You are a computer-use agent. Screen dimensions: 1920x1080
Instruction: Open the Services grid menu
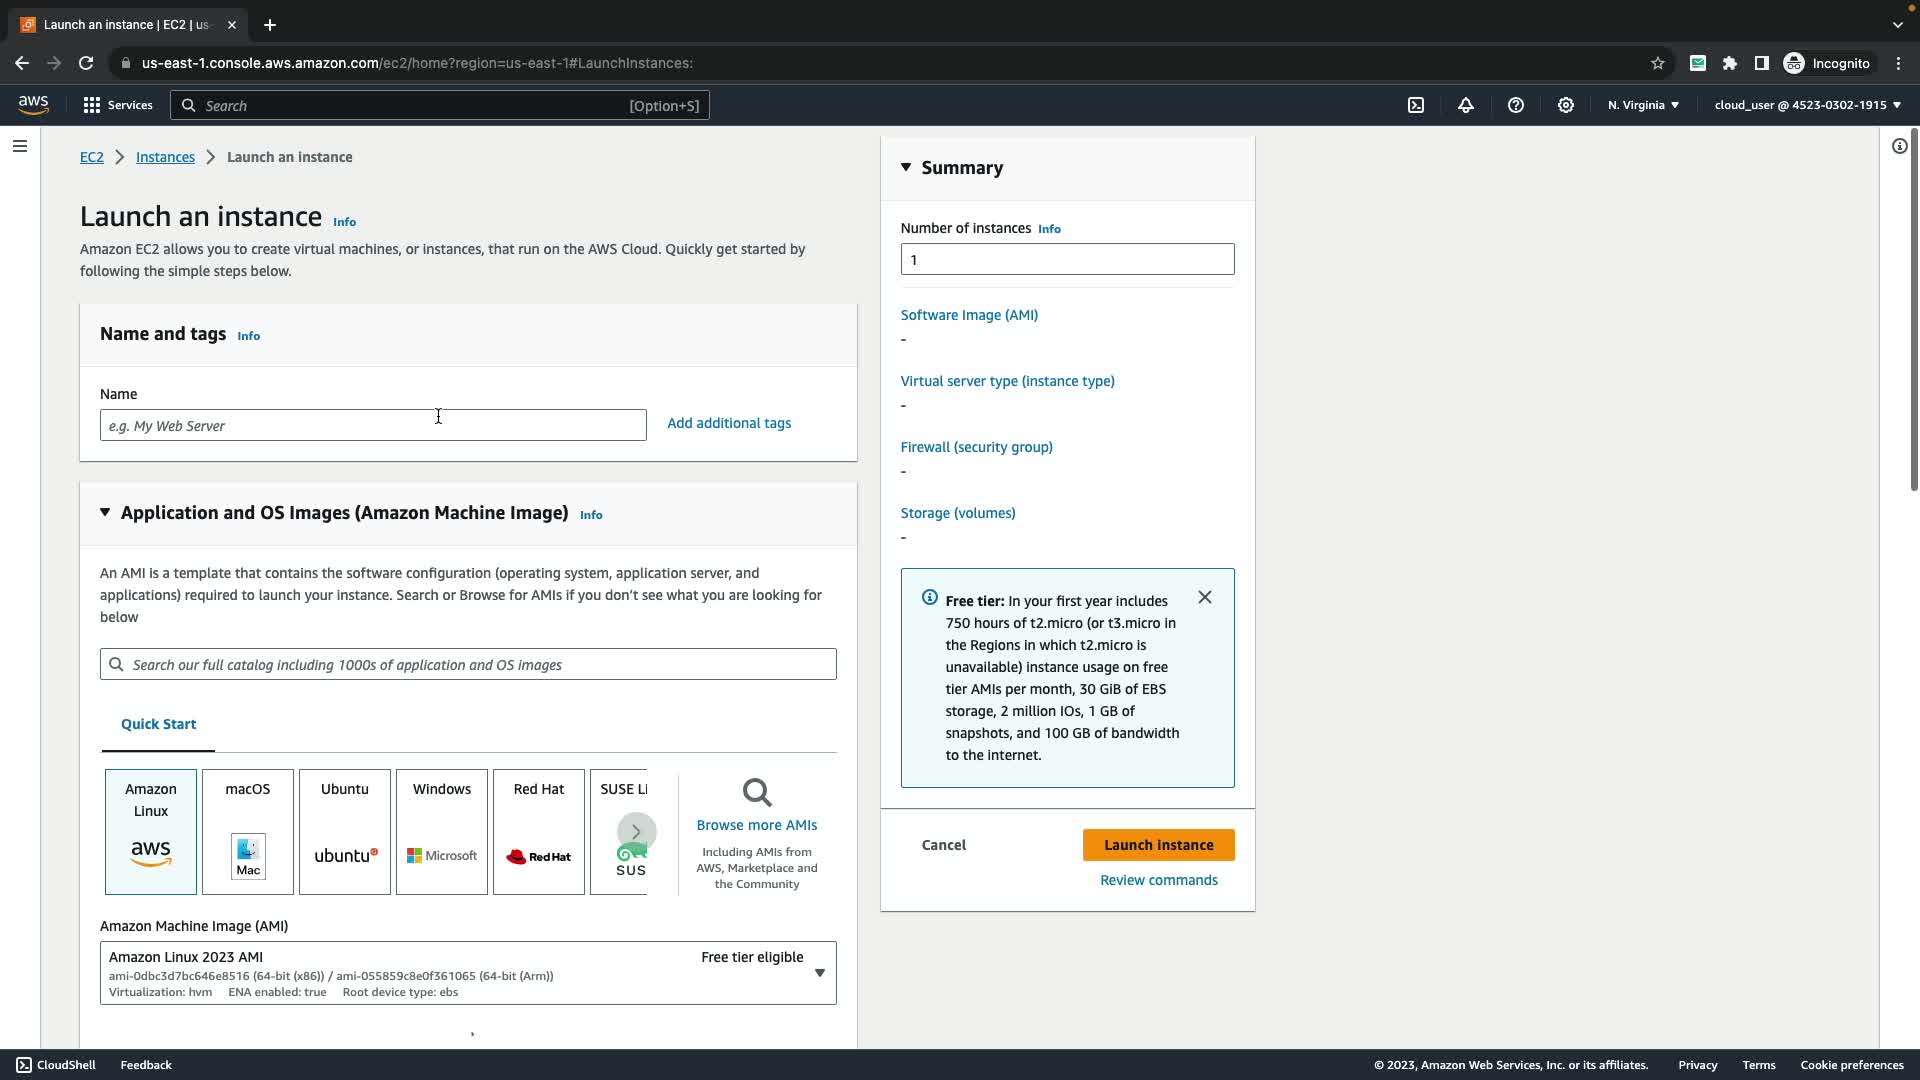(x=117, y=105)
